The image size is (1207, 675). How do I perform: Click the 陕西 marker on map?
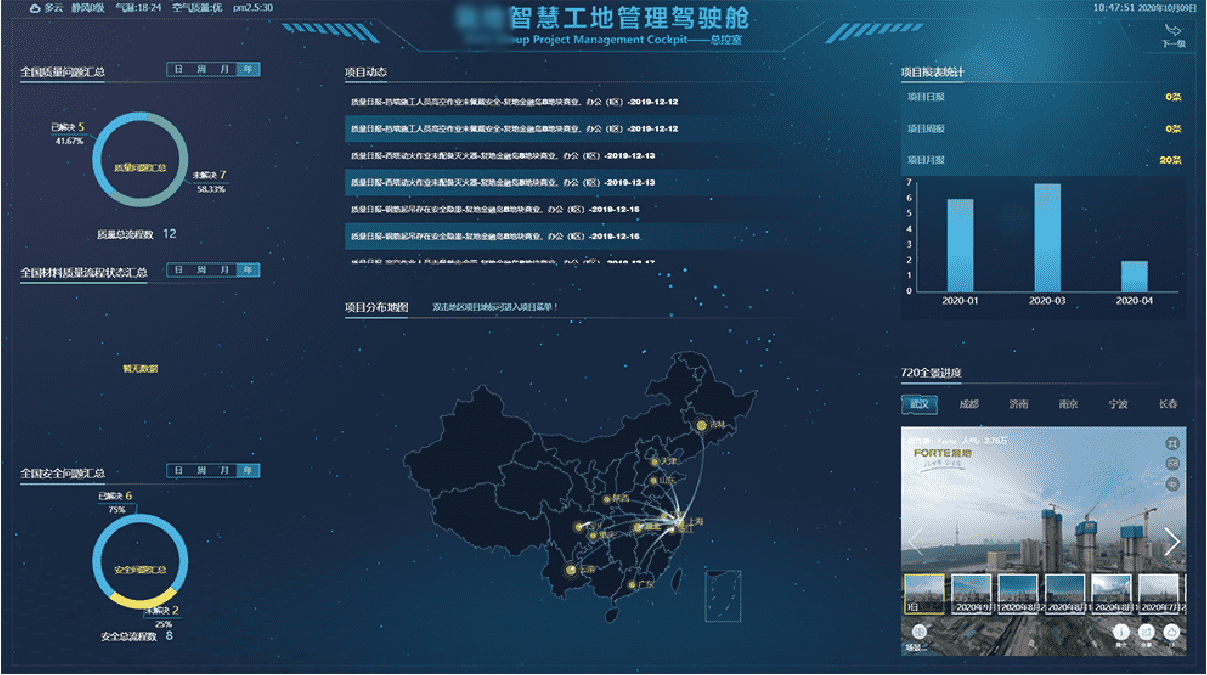[x=605, y=498]
